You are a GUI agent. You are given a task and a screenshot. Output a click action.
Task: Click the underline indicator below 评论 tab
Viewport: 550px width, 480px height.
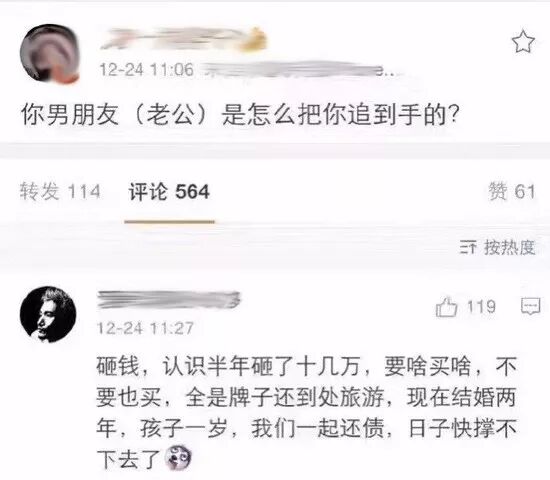[x=169, y=222]
